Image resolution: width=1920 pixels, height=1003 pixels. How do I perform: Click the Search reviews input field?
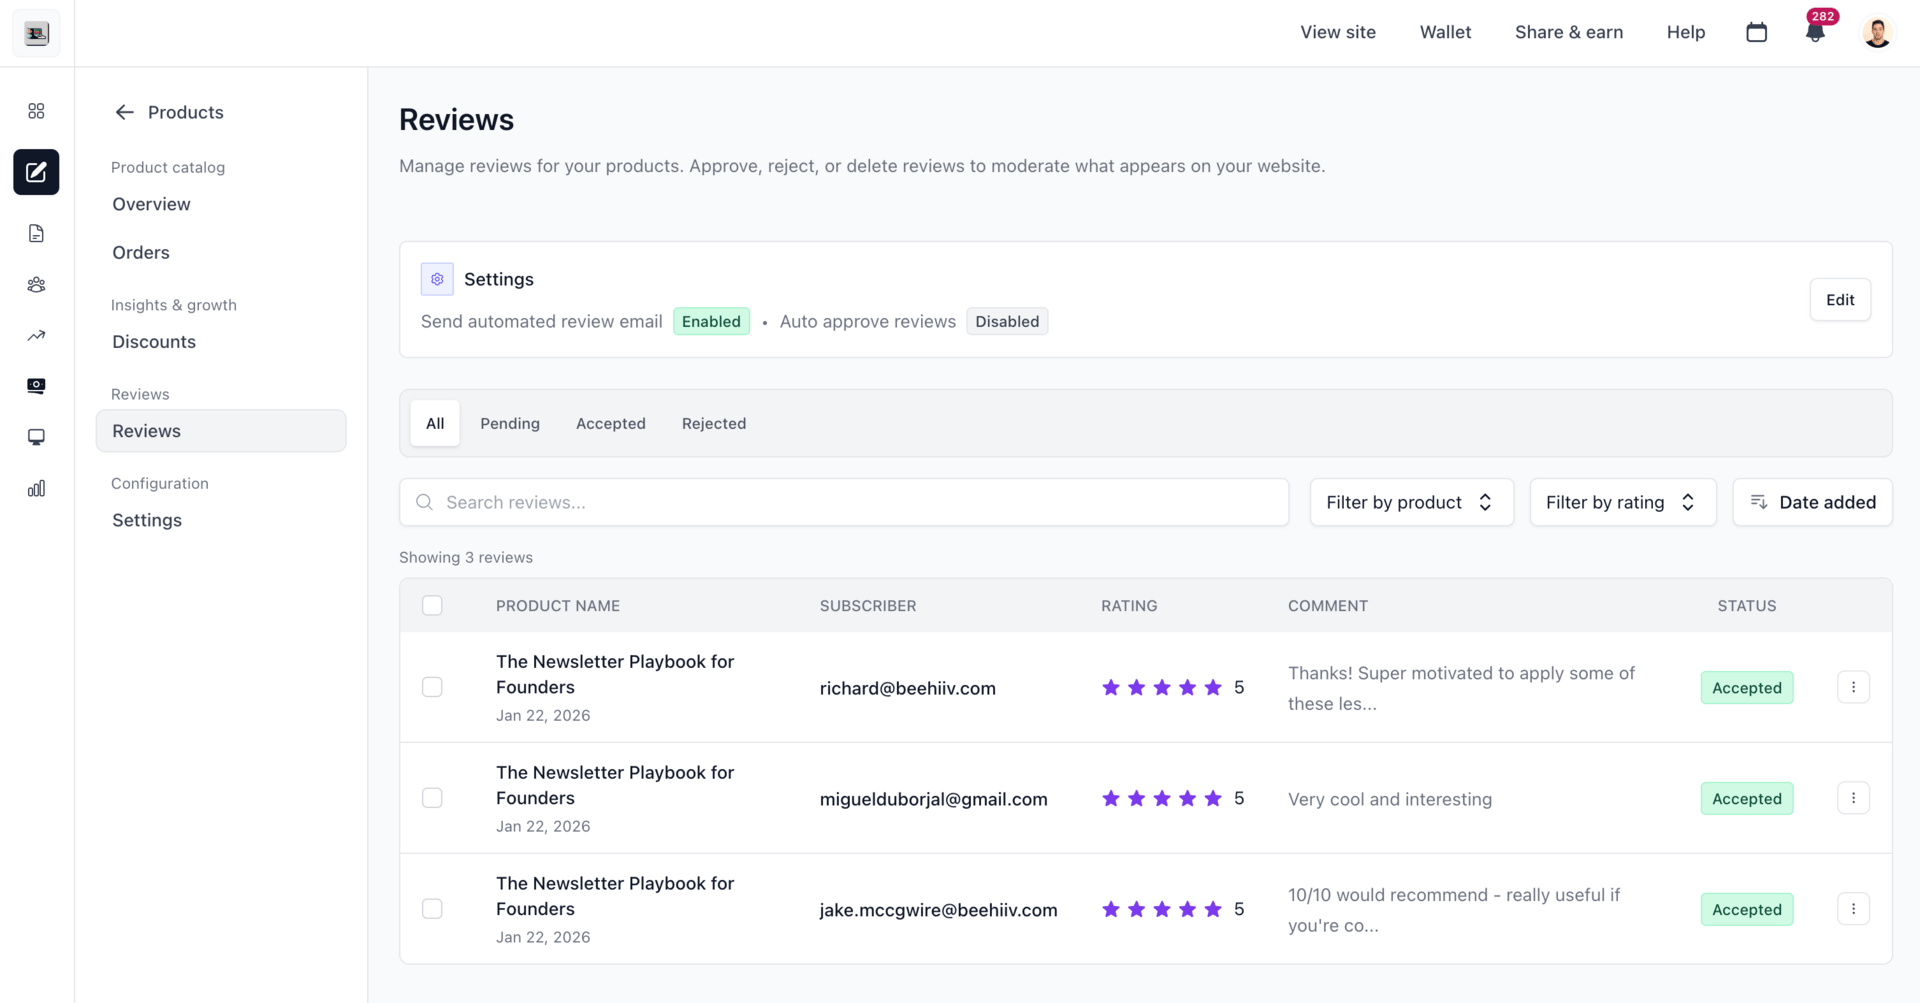844,502
